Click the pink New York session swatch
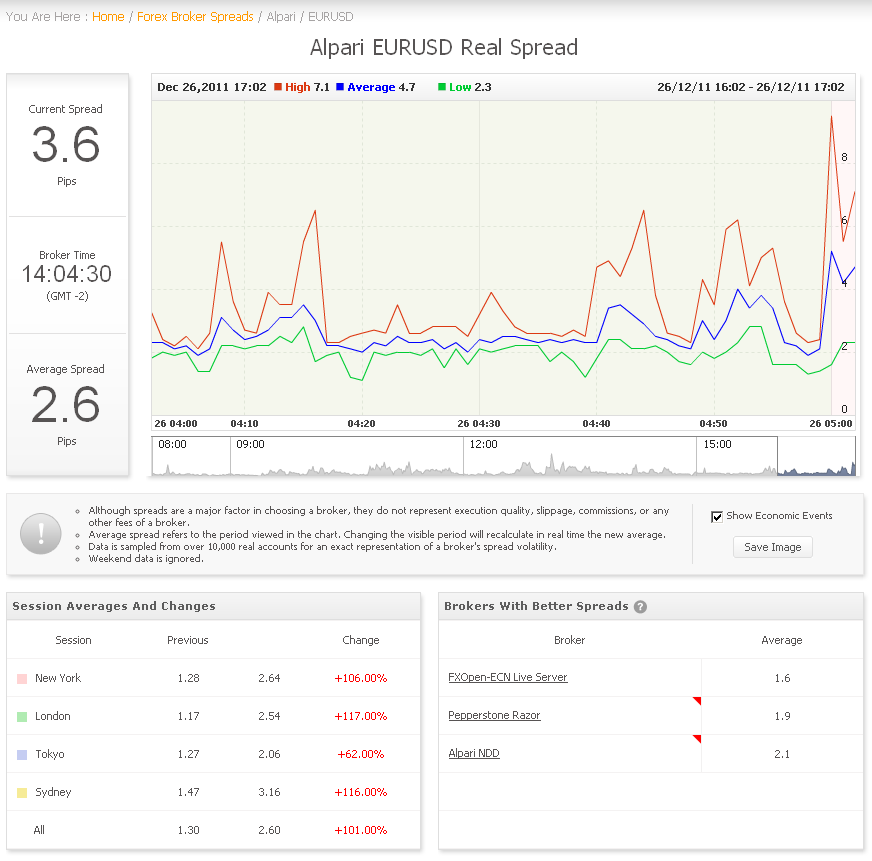This screenshot has width=872, height=861. [22, 679]
